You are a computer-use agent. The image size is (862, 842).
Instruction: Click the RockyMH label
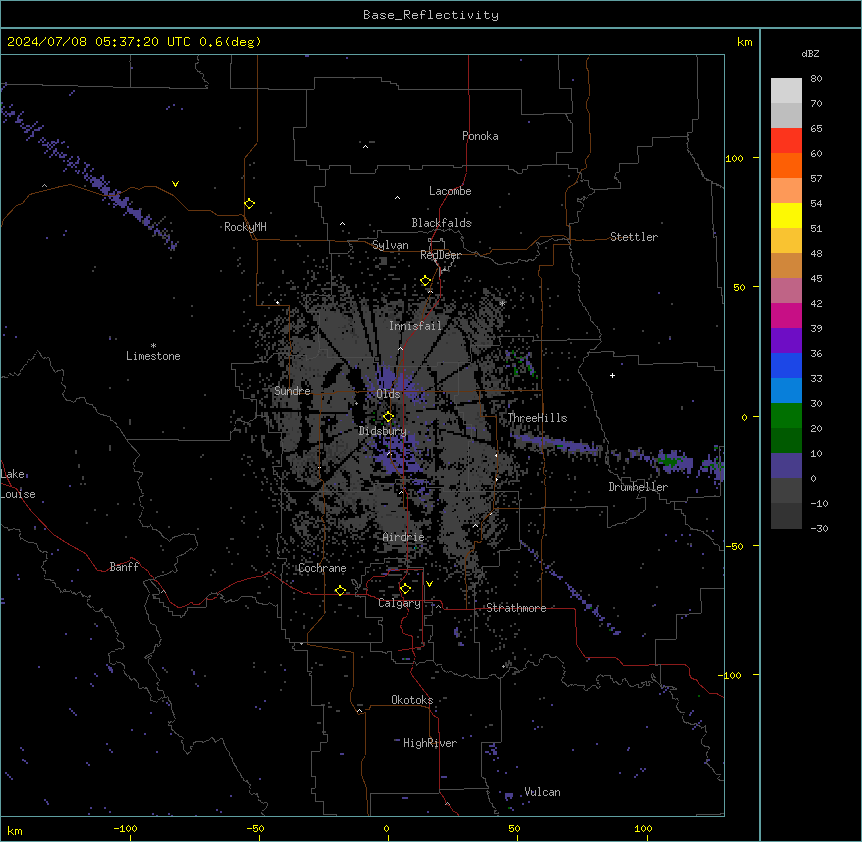[245, 227]
